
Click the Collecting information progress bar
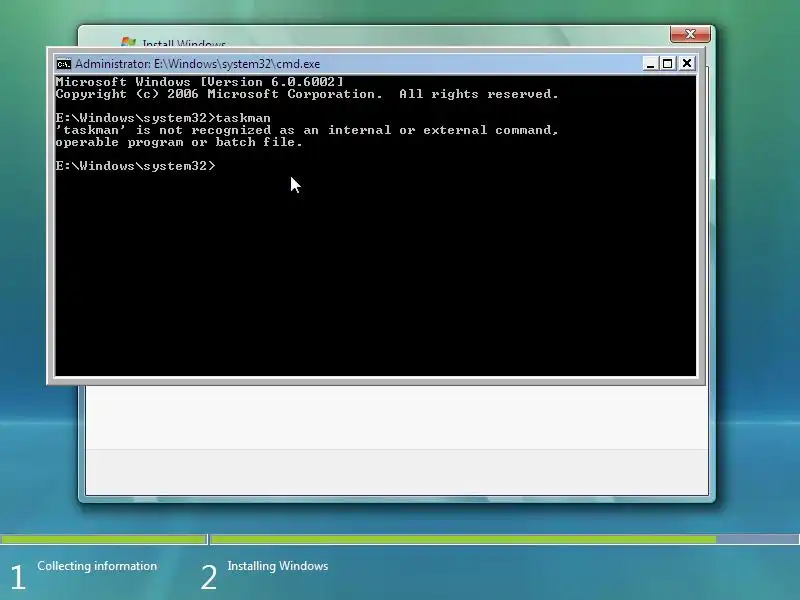[104, 539]
